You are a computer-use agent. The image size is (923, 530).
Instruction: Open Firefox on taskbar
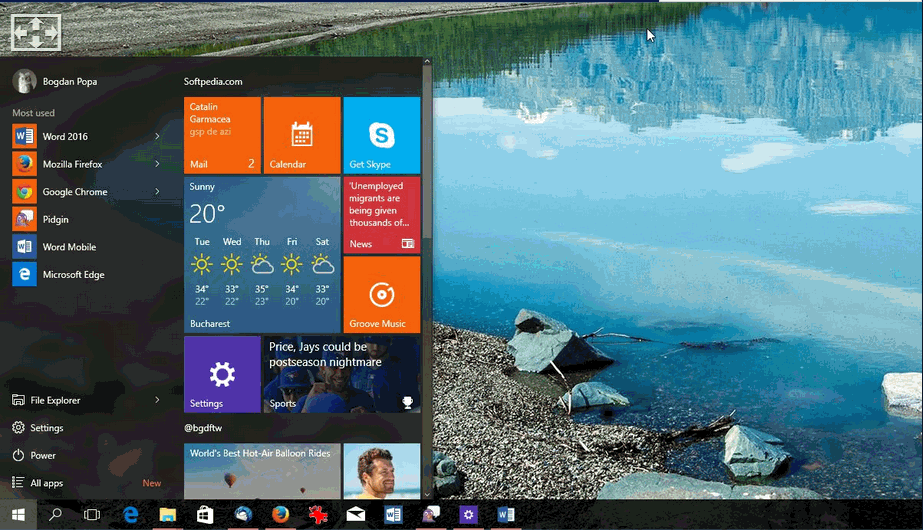[x=280, y=515]
